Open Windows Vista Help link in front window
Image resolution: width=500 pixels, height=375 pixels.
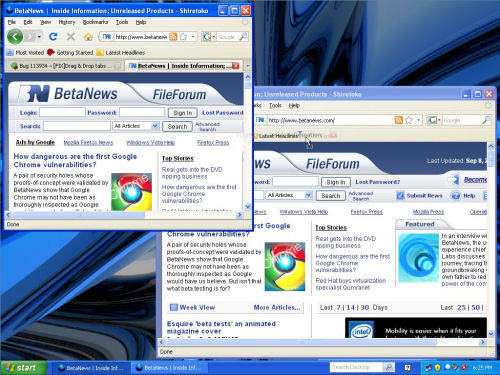[150, 143]
